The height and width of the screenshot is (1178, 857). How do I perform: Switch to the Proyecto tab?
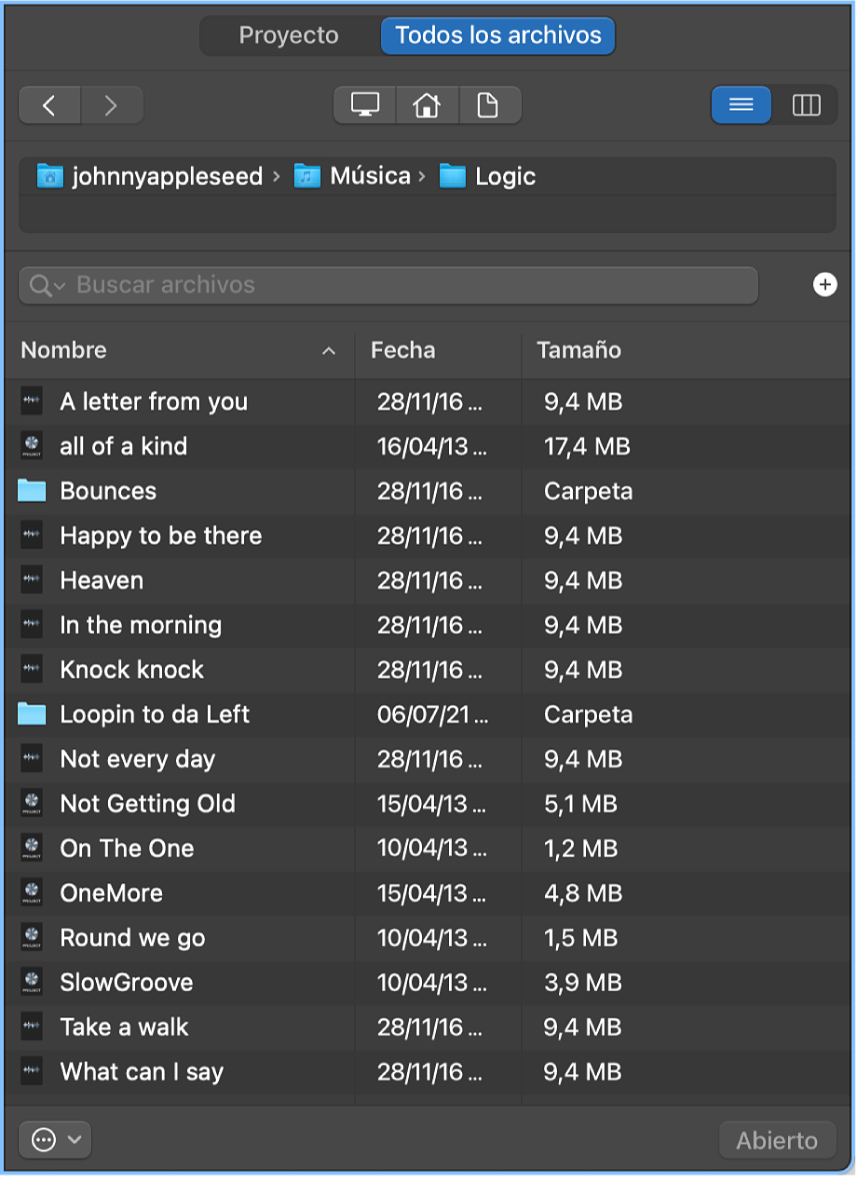pos(288,36)
